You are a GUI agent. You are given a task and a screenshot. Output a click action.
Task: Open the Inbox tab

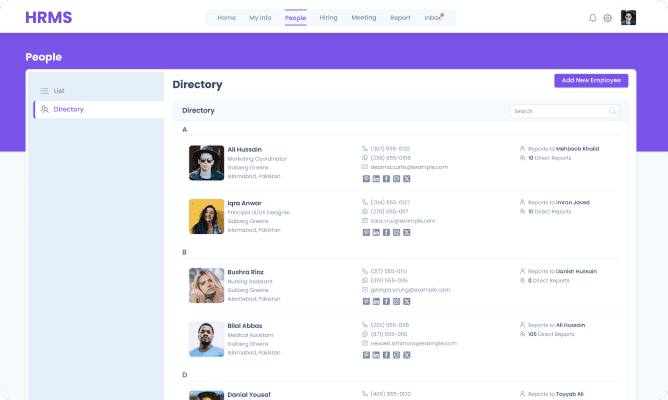click(432, 18)
